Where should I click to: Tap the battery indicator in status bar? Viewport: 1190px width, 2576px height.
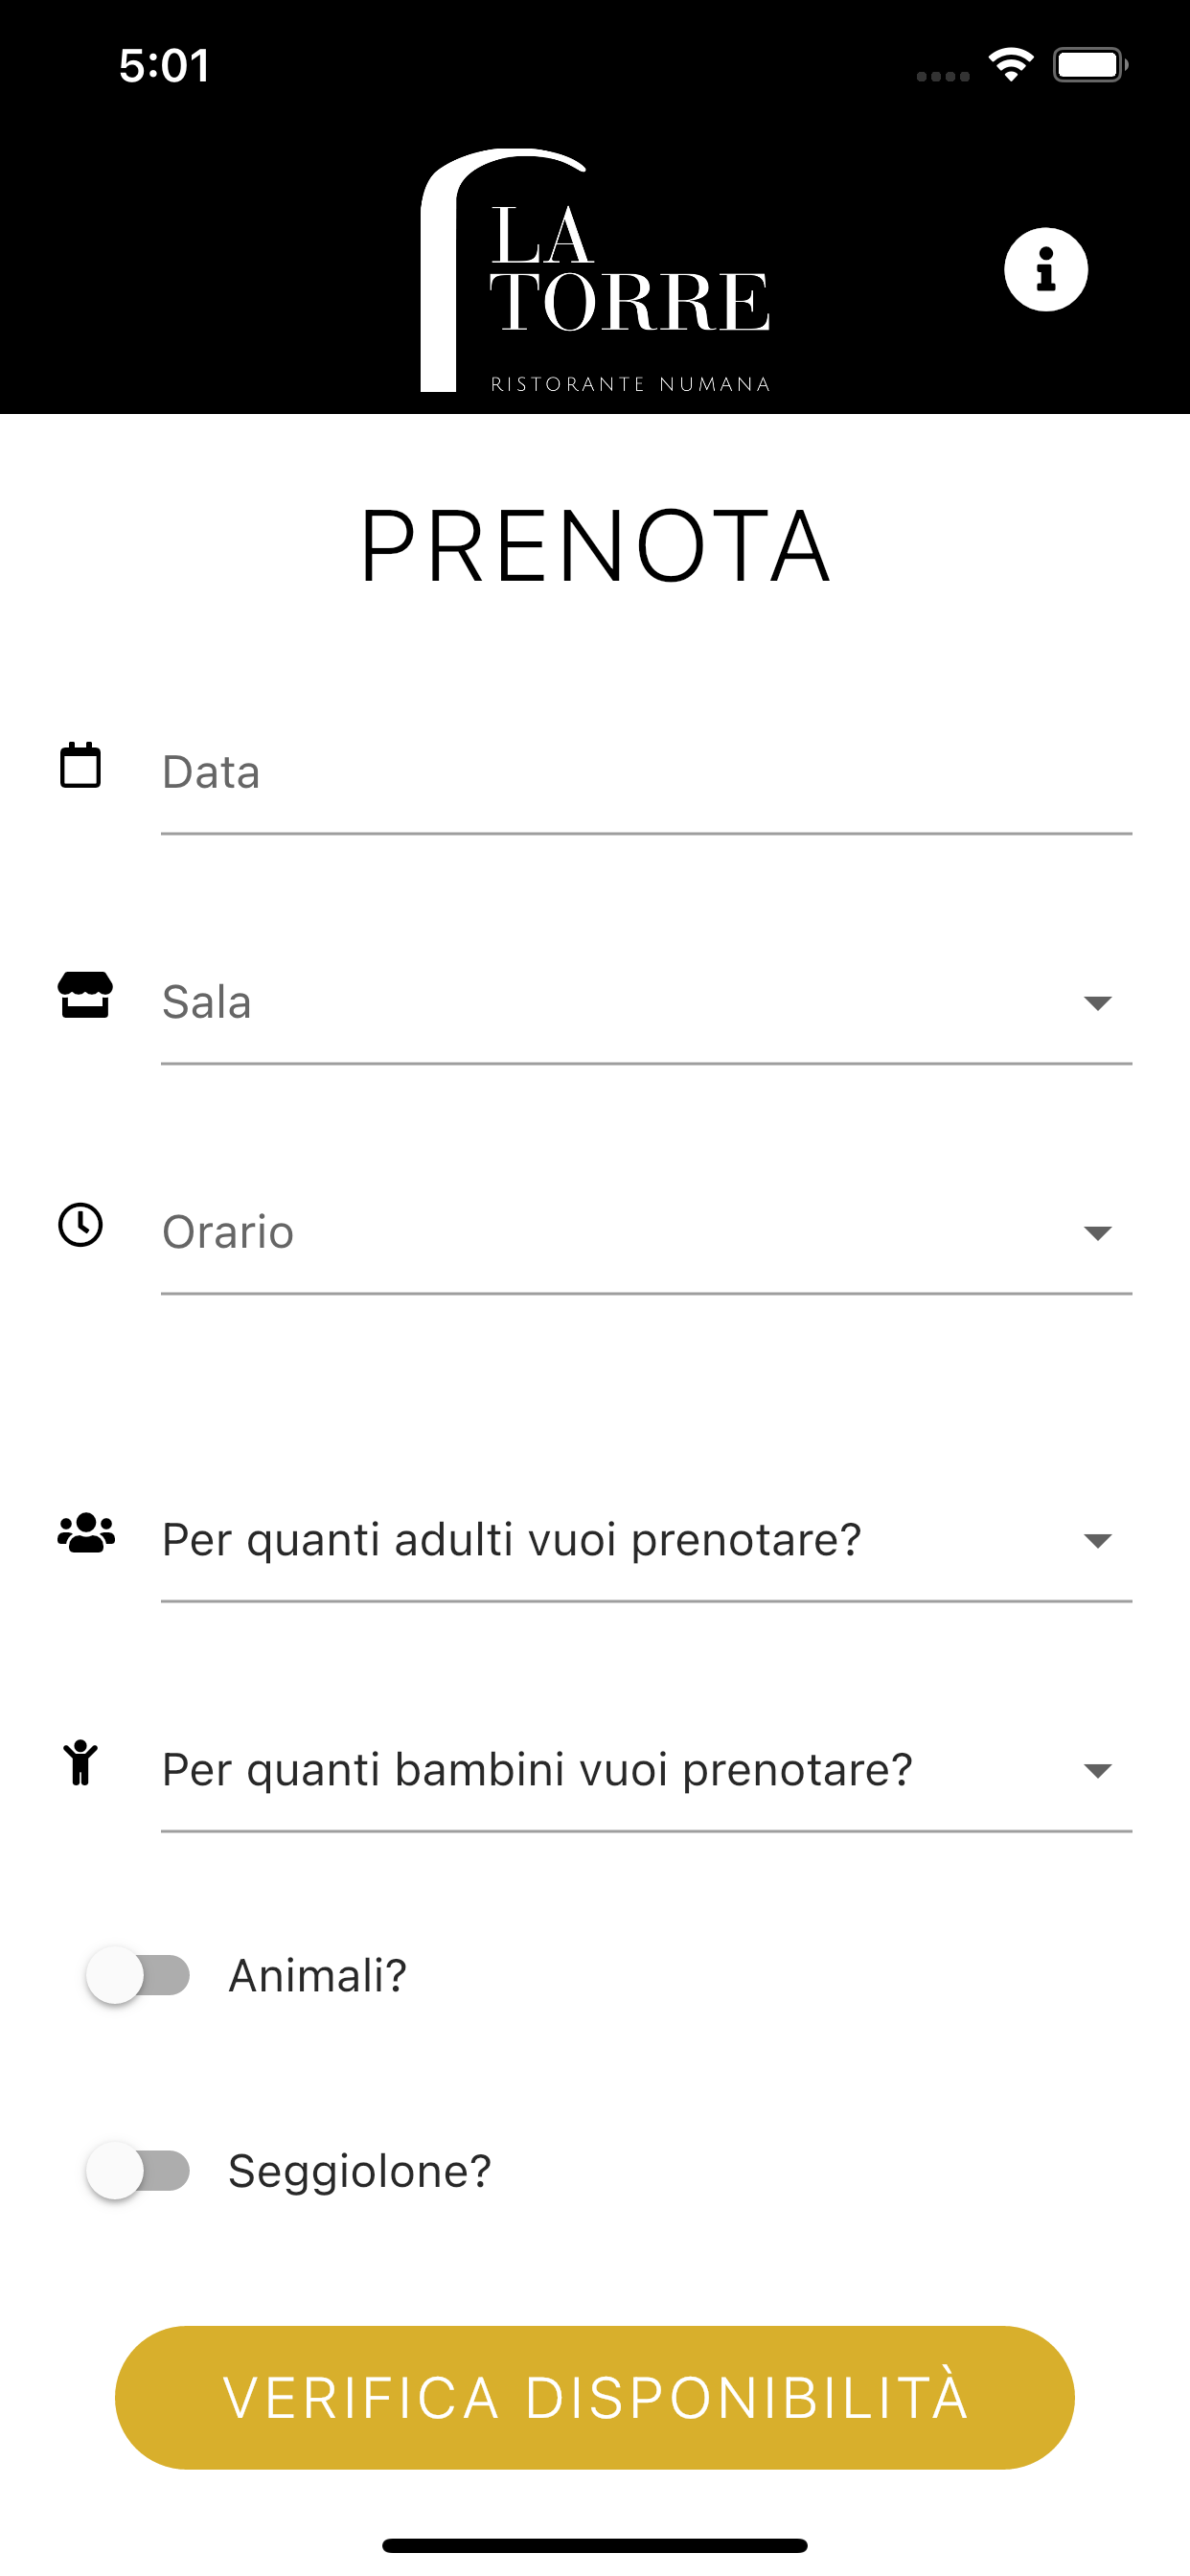point(1089,65)
